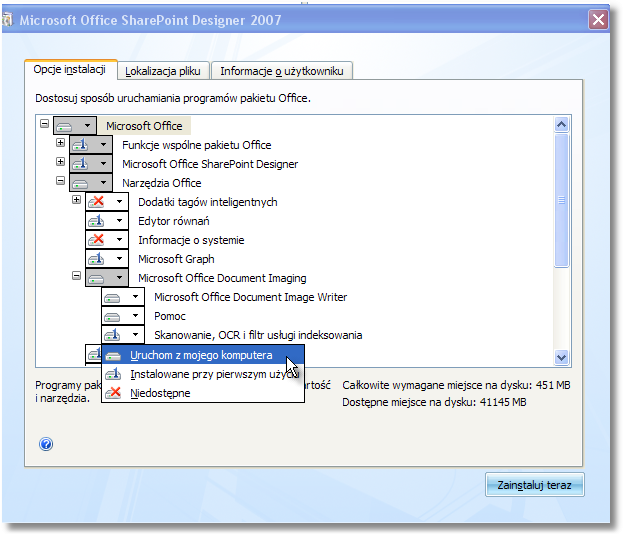This screenshot has height=537, width=624.
Task: Close the SharePoint Designer setup window
Action: [x=599, y=19]
